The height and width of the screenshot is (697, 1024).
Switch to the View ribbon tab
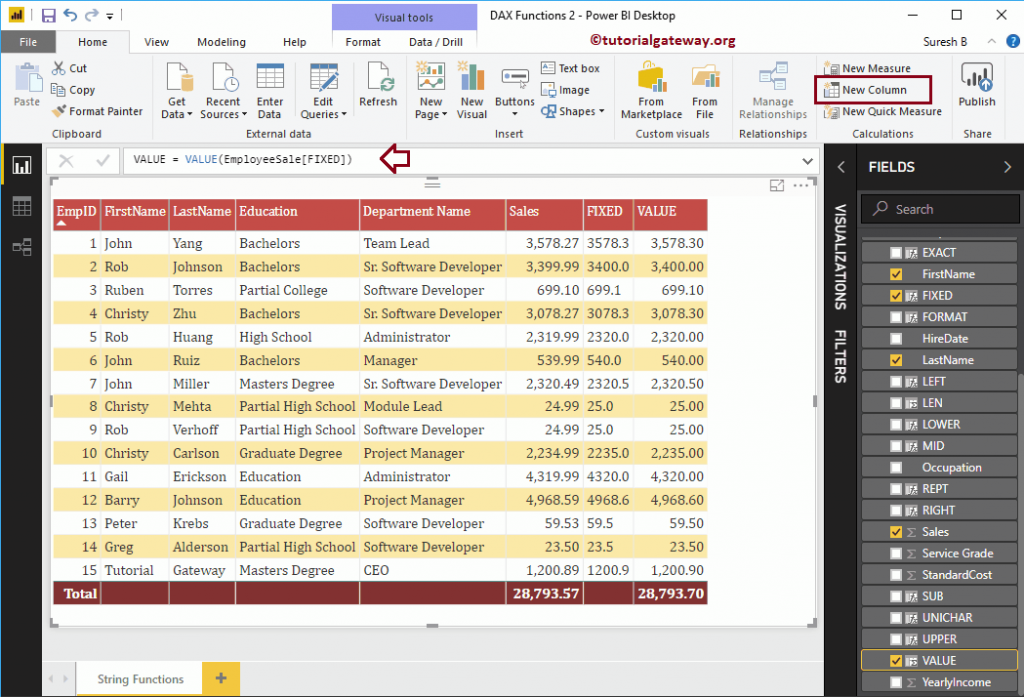click(x=156, y=42)
